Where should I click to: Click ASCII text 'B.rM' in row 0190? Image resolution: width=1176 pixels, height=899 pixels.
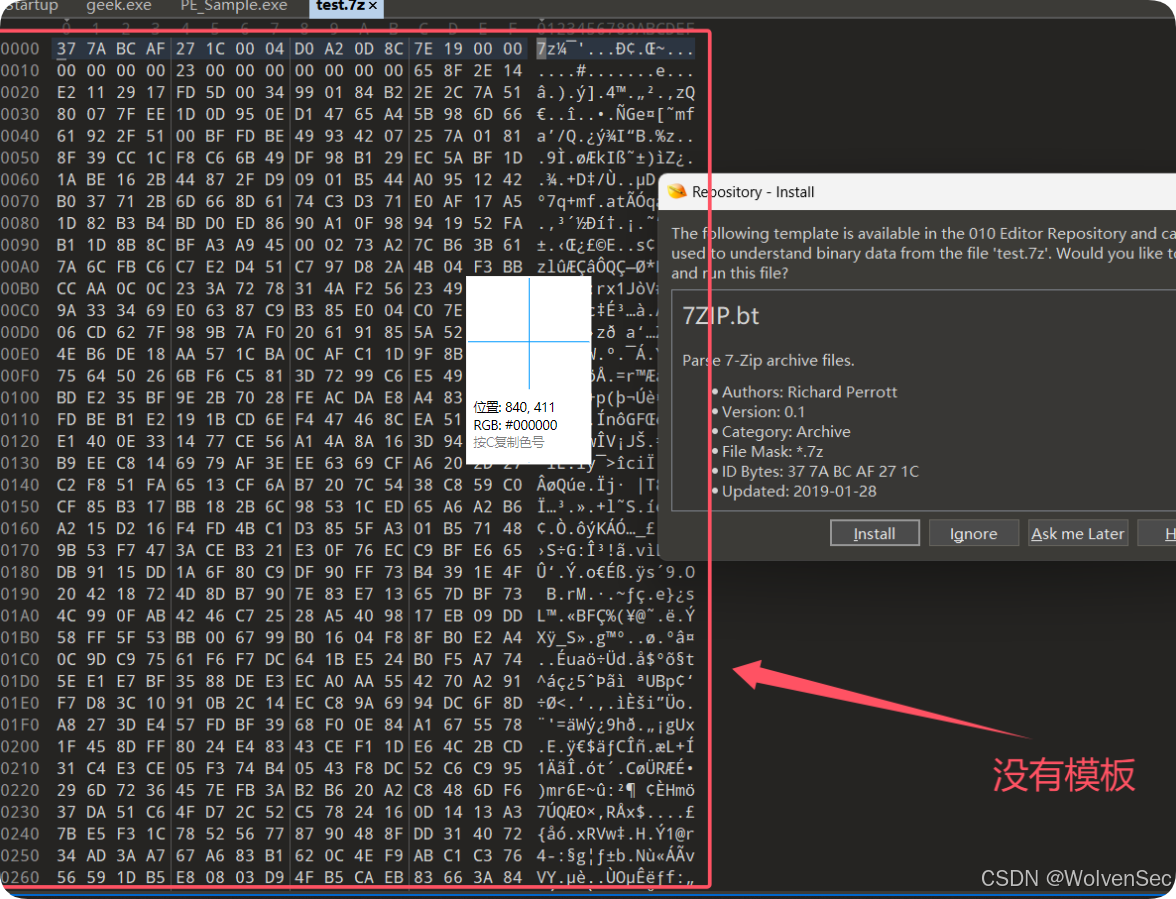click(565, 594)
